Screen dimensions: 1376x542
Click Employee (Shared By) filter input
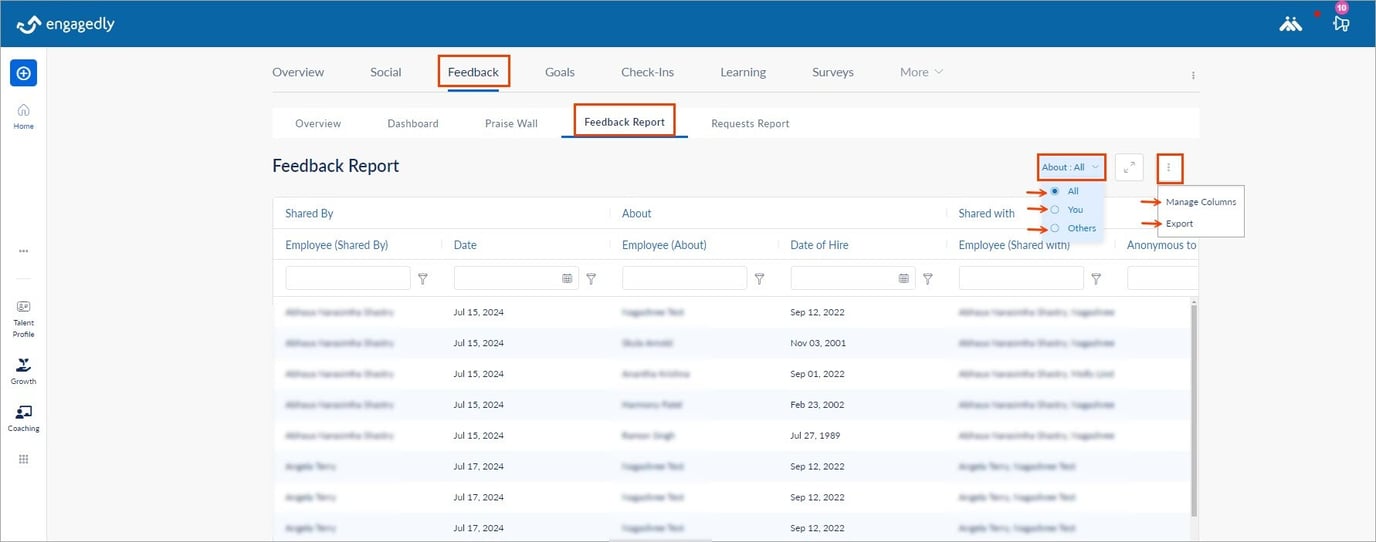pos(348,278)
